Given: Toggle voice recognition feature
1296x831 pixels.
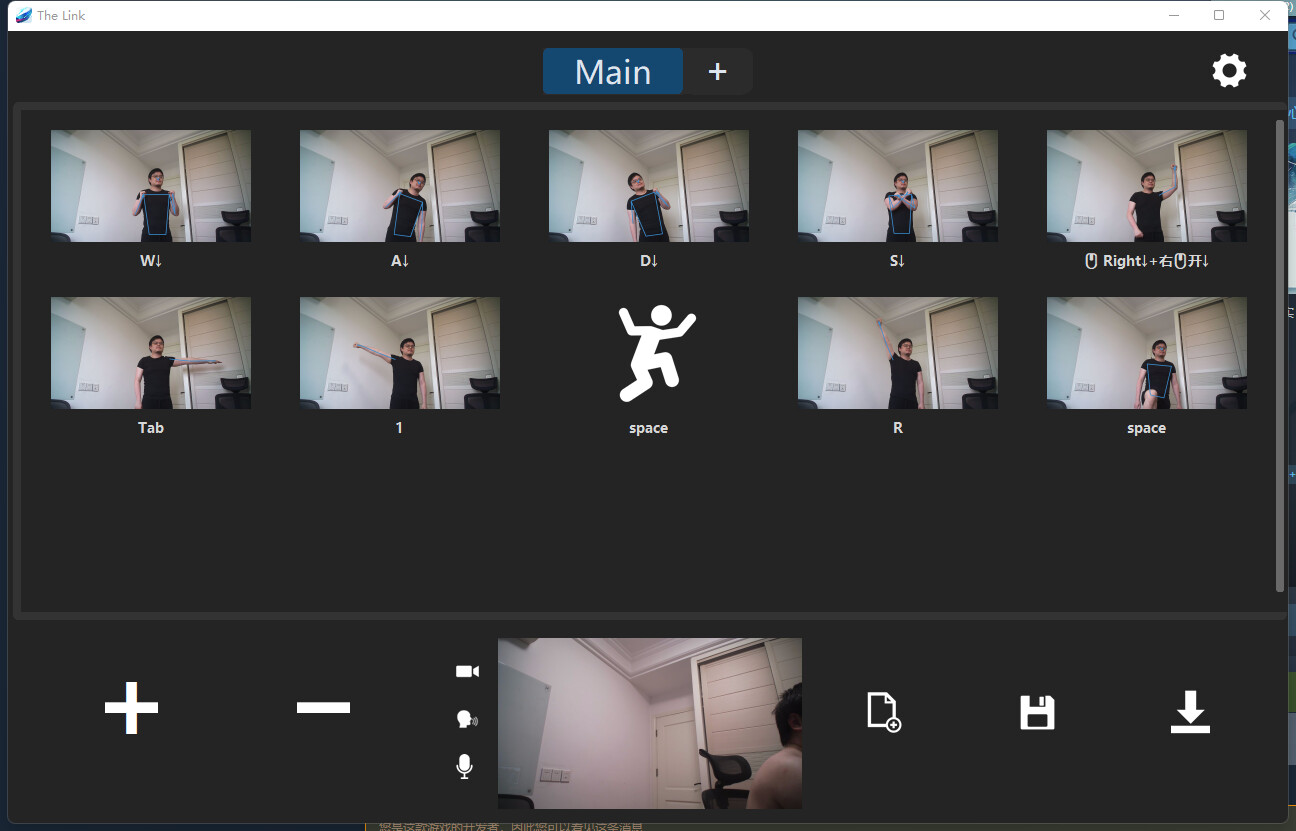Looking at the screenshot, I should (x=466, y=718).
